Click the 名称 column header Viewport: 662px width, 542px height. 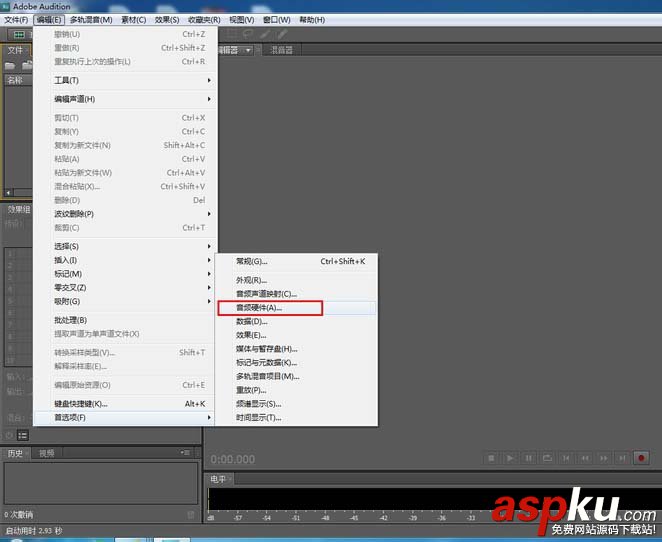click(x=16, y=80)
